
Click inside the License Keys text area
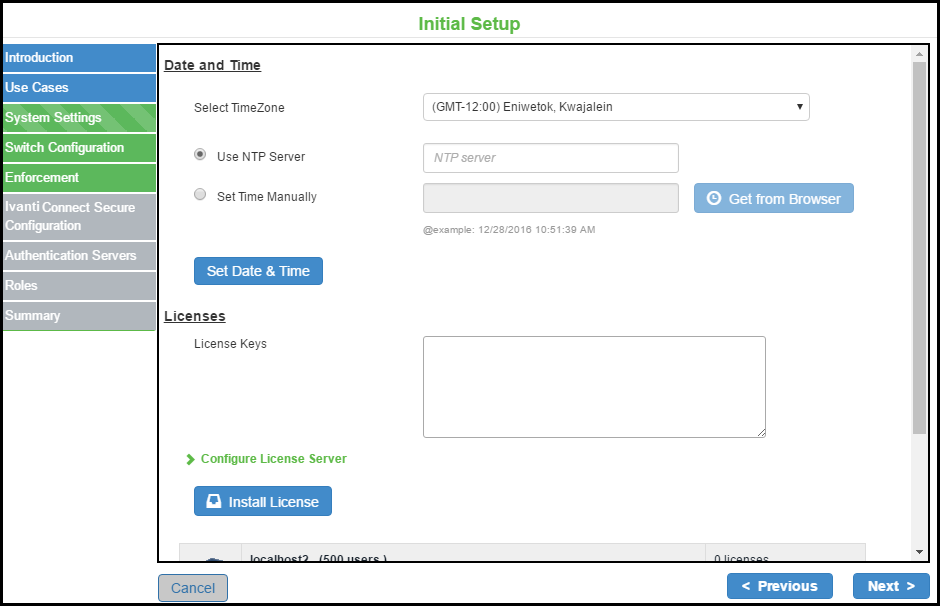594,386
